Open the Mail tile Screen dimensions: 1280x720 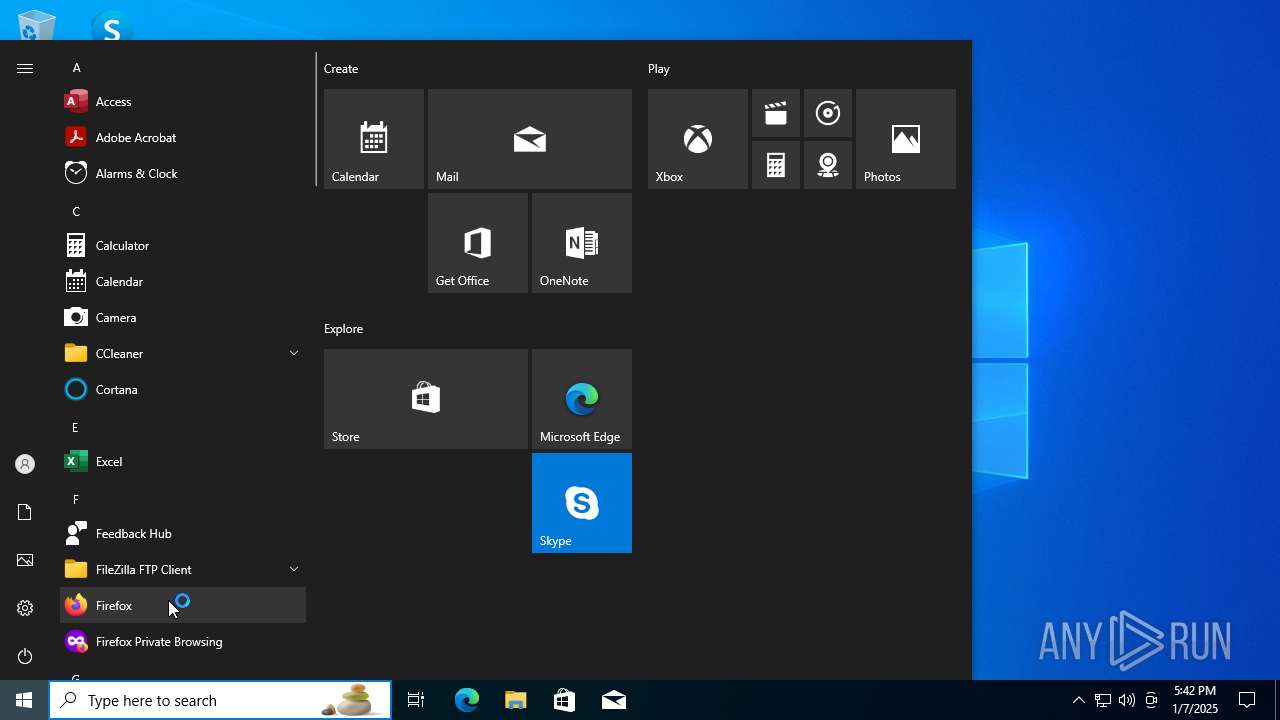530,139
